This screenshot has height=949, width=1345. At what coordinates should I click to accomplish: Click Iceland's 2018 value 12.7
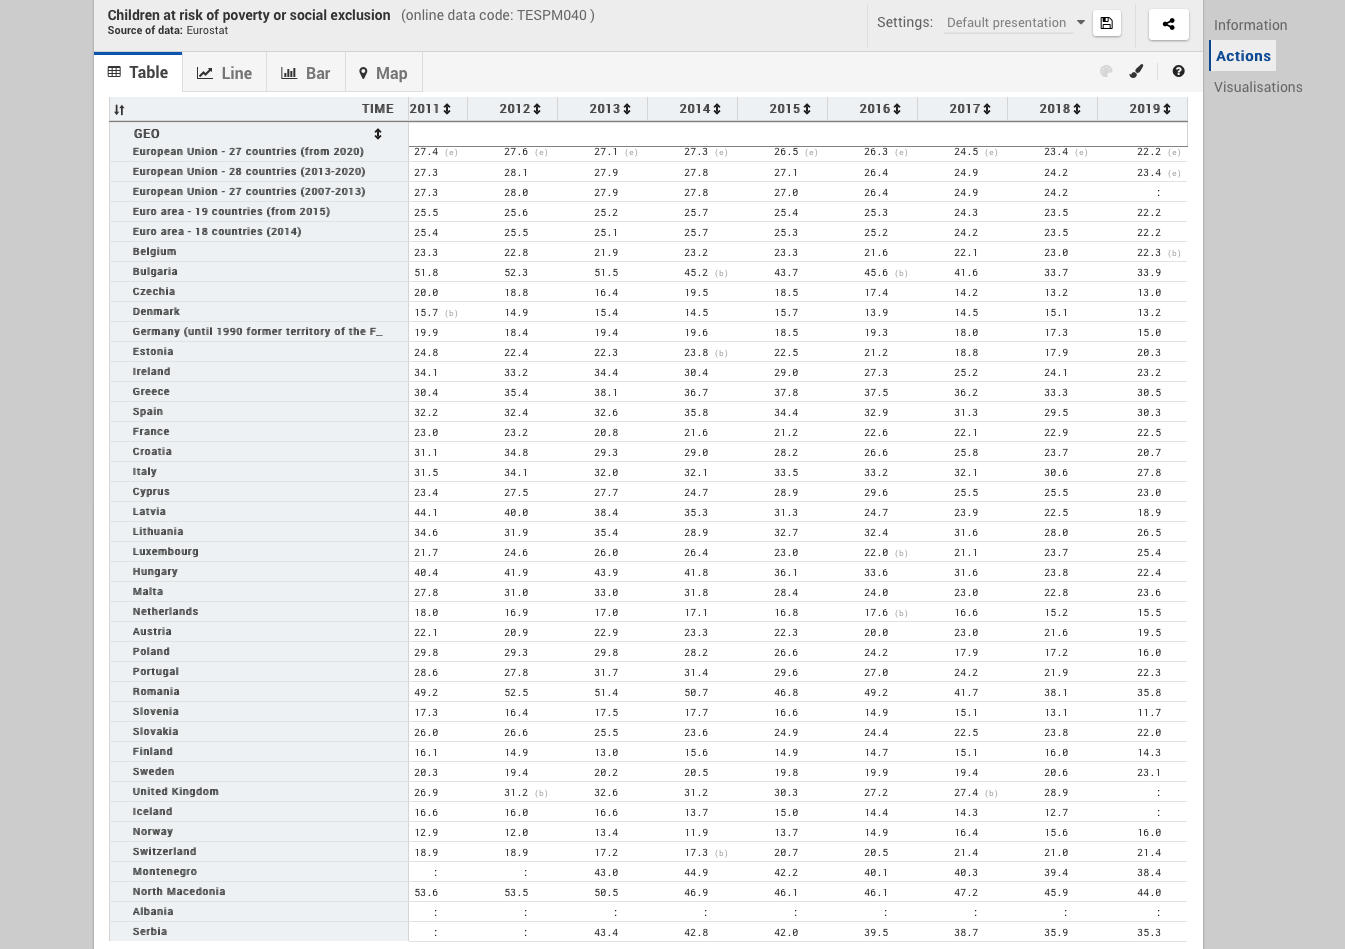tap(1056, 813)
